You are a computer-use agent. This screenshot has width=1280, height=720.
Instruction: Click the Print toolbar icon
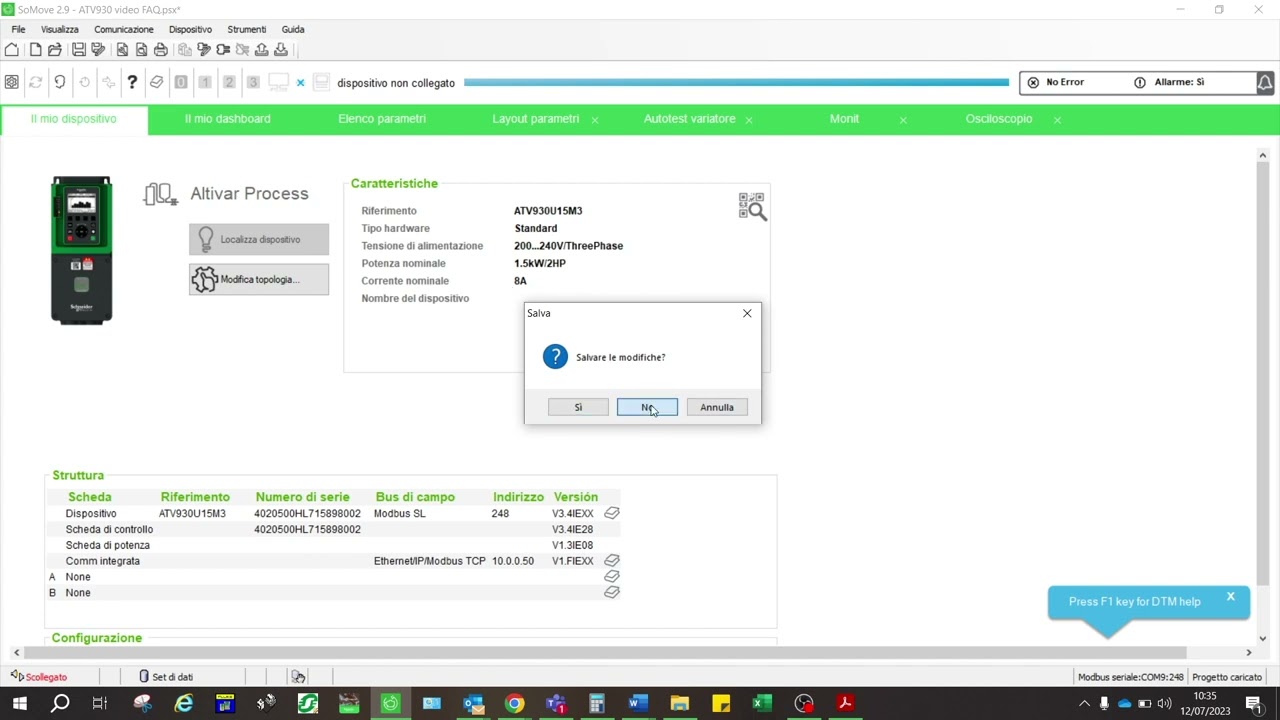click(160, 50)
